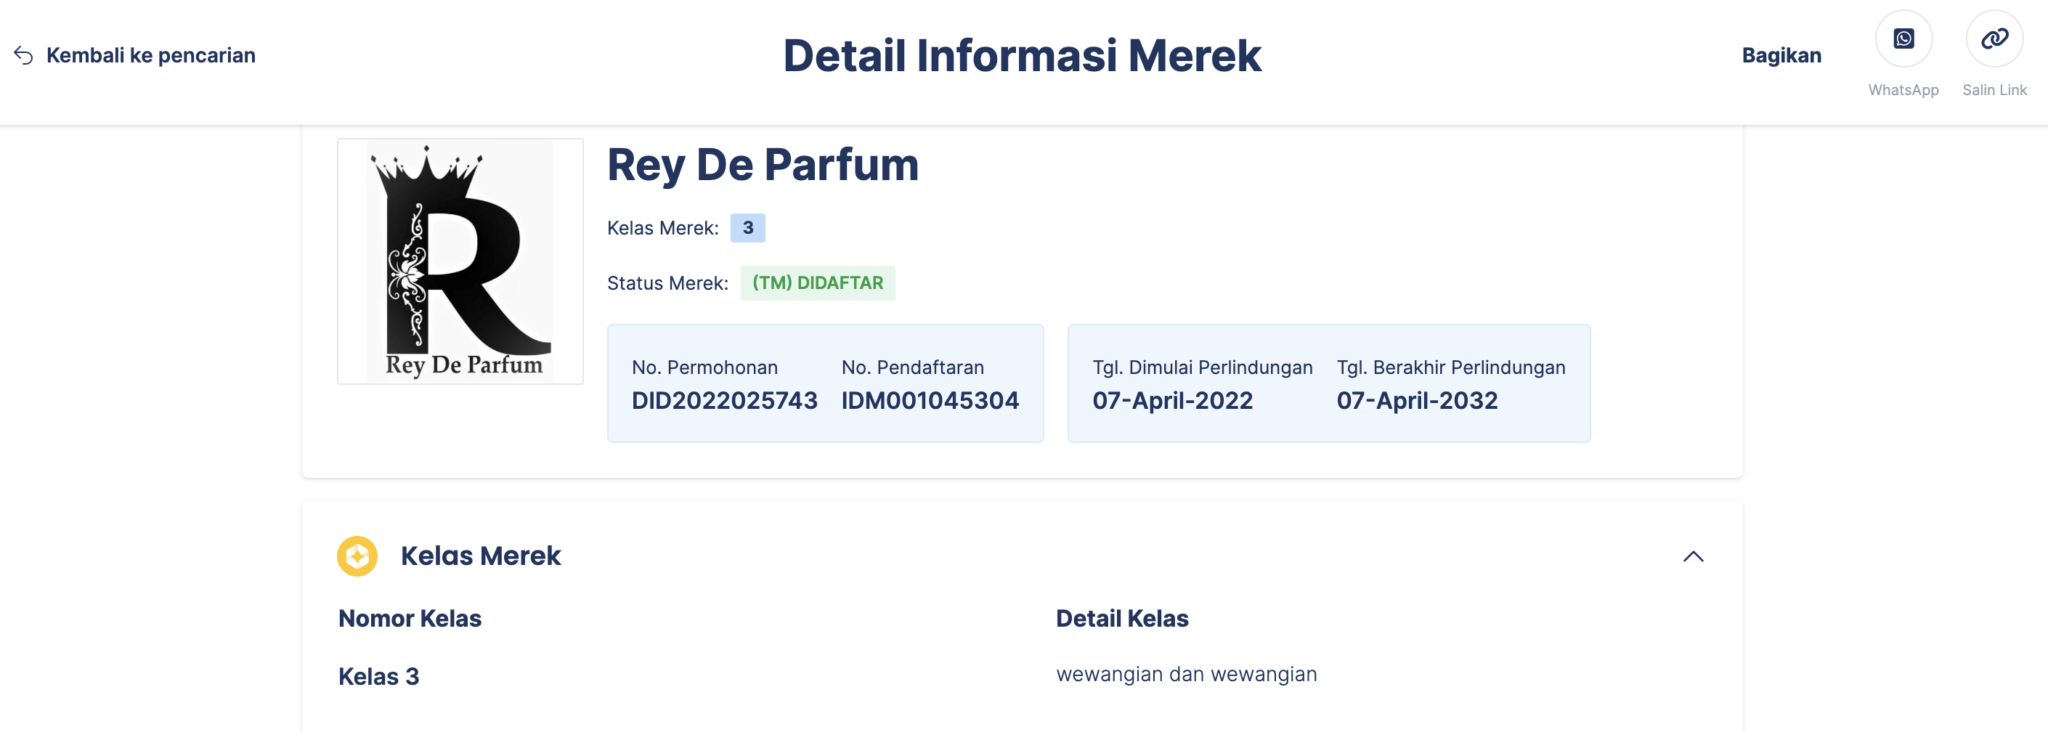
Task: Go back via Kembali ke pencarian
Action: coord(151,55)
